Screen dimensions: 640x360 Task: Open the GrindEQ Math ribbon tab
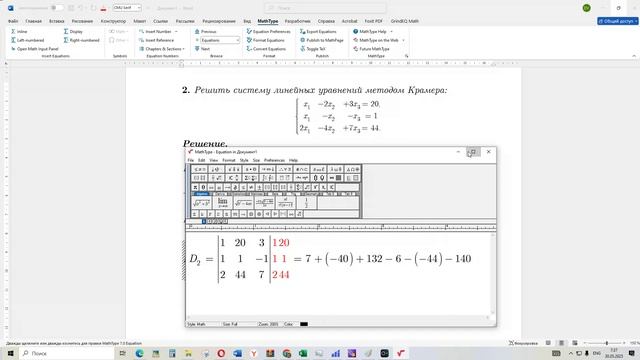click(x=404, y=21)
